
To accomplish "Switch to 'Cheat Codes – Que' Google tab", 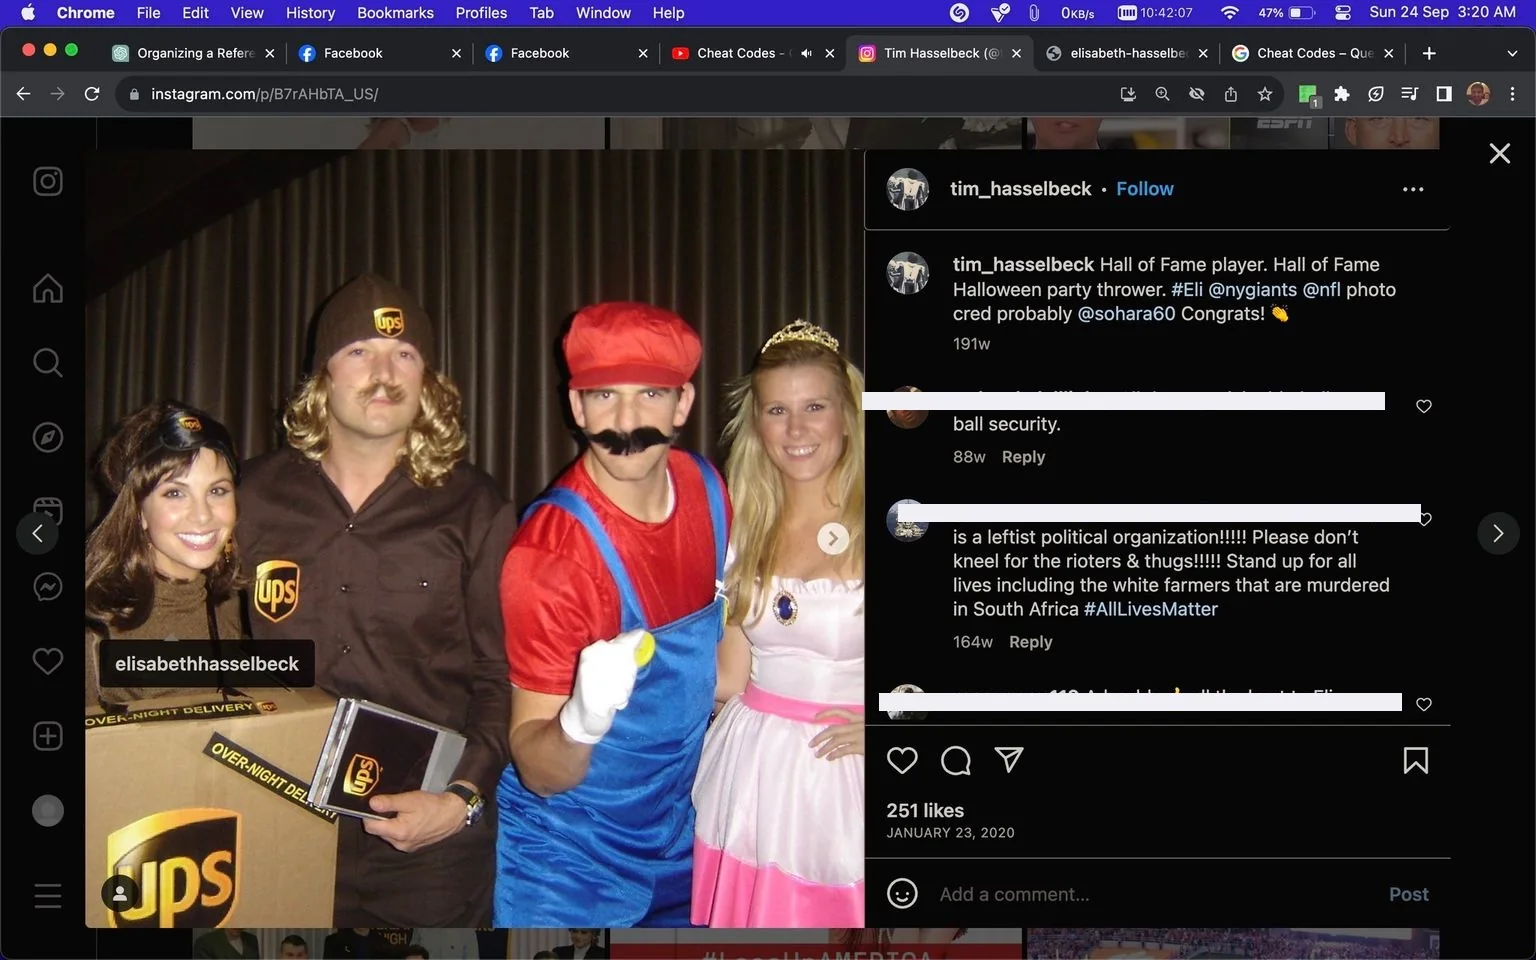I will 1312,53.
